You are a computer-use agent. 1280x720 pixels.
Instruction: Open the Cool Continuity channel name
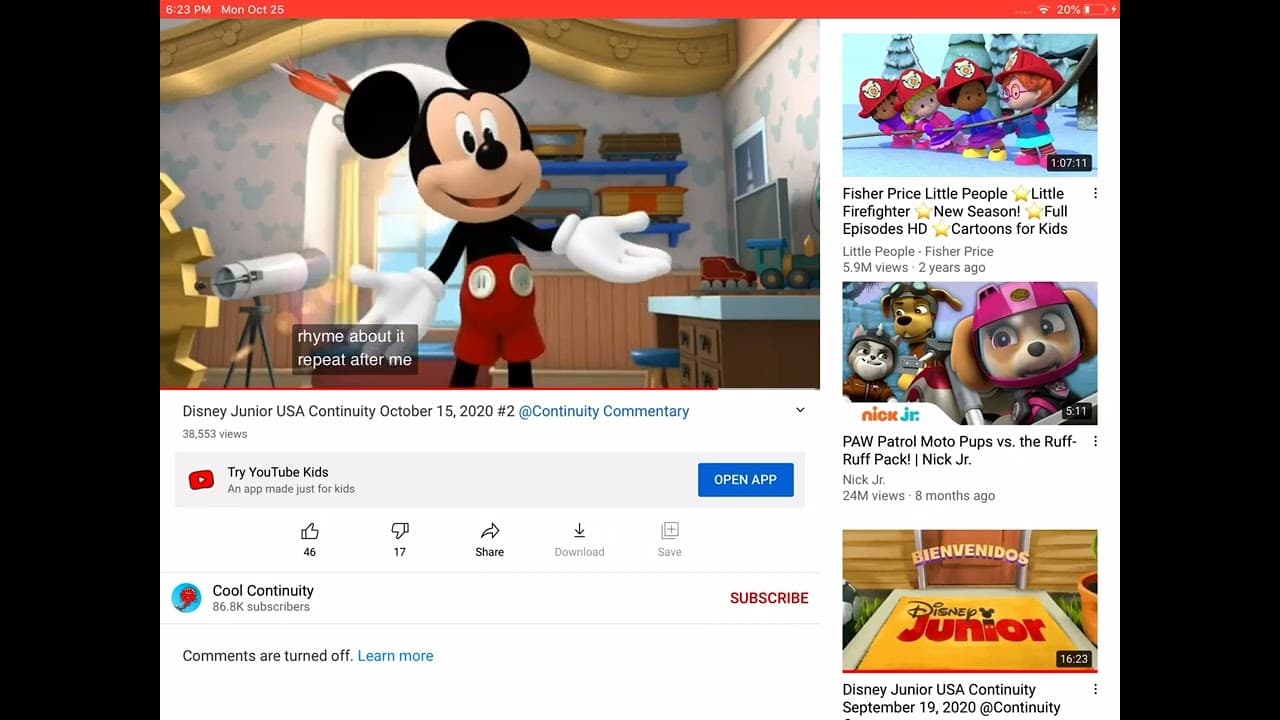(263, 591)
